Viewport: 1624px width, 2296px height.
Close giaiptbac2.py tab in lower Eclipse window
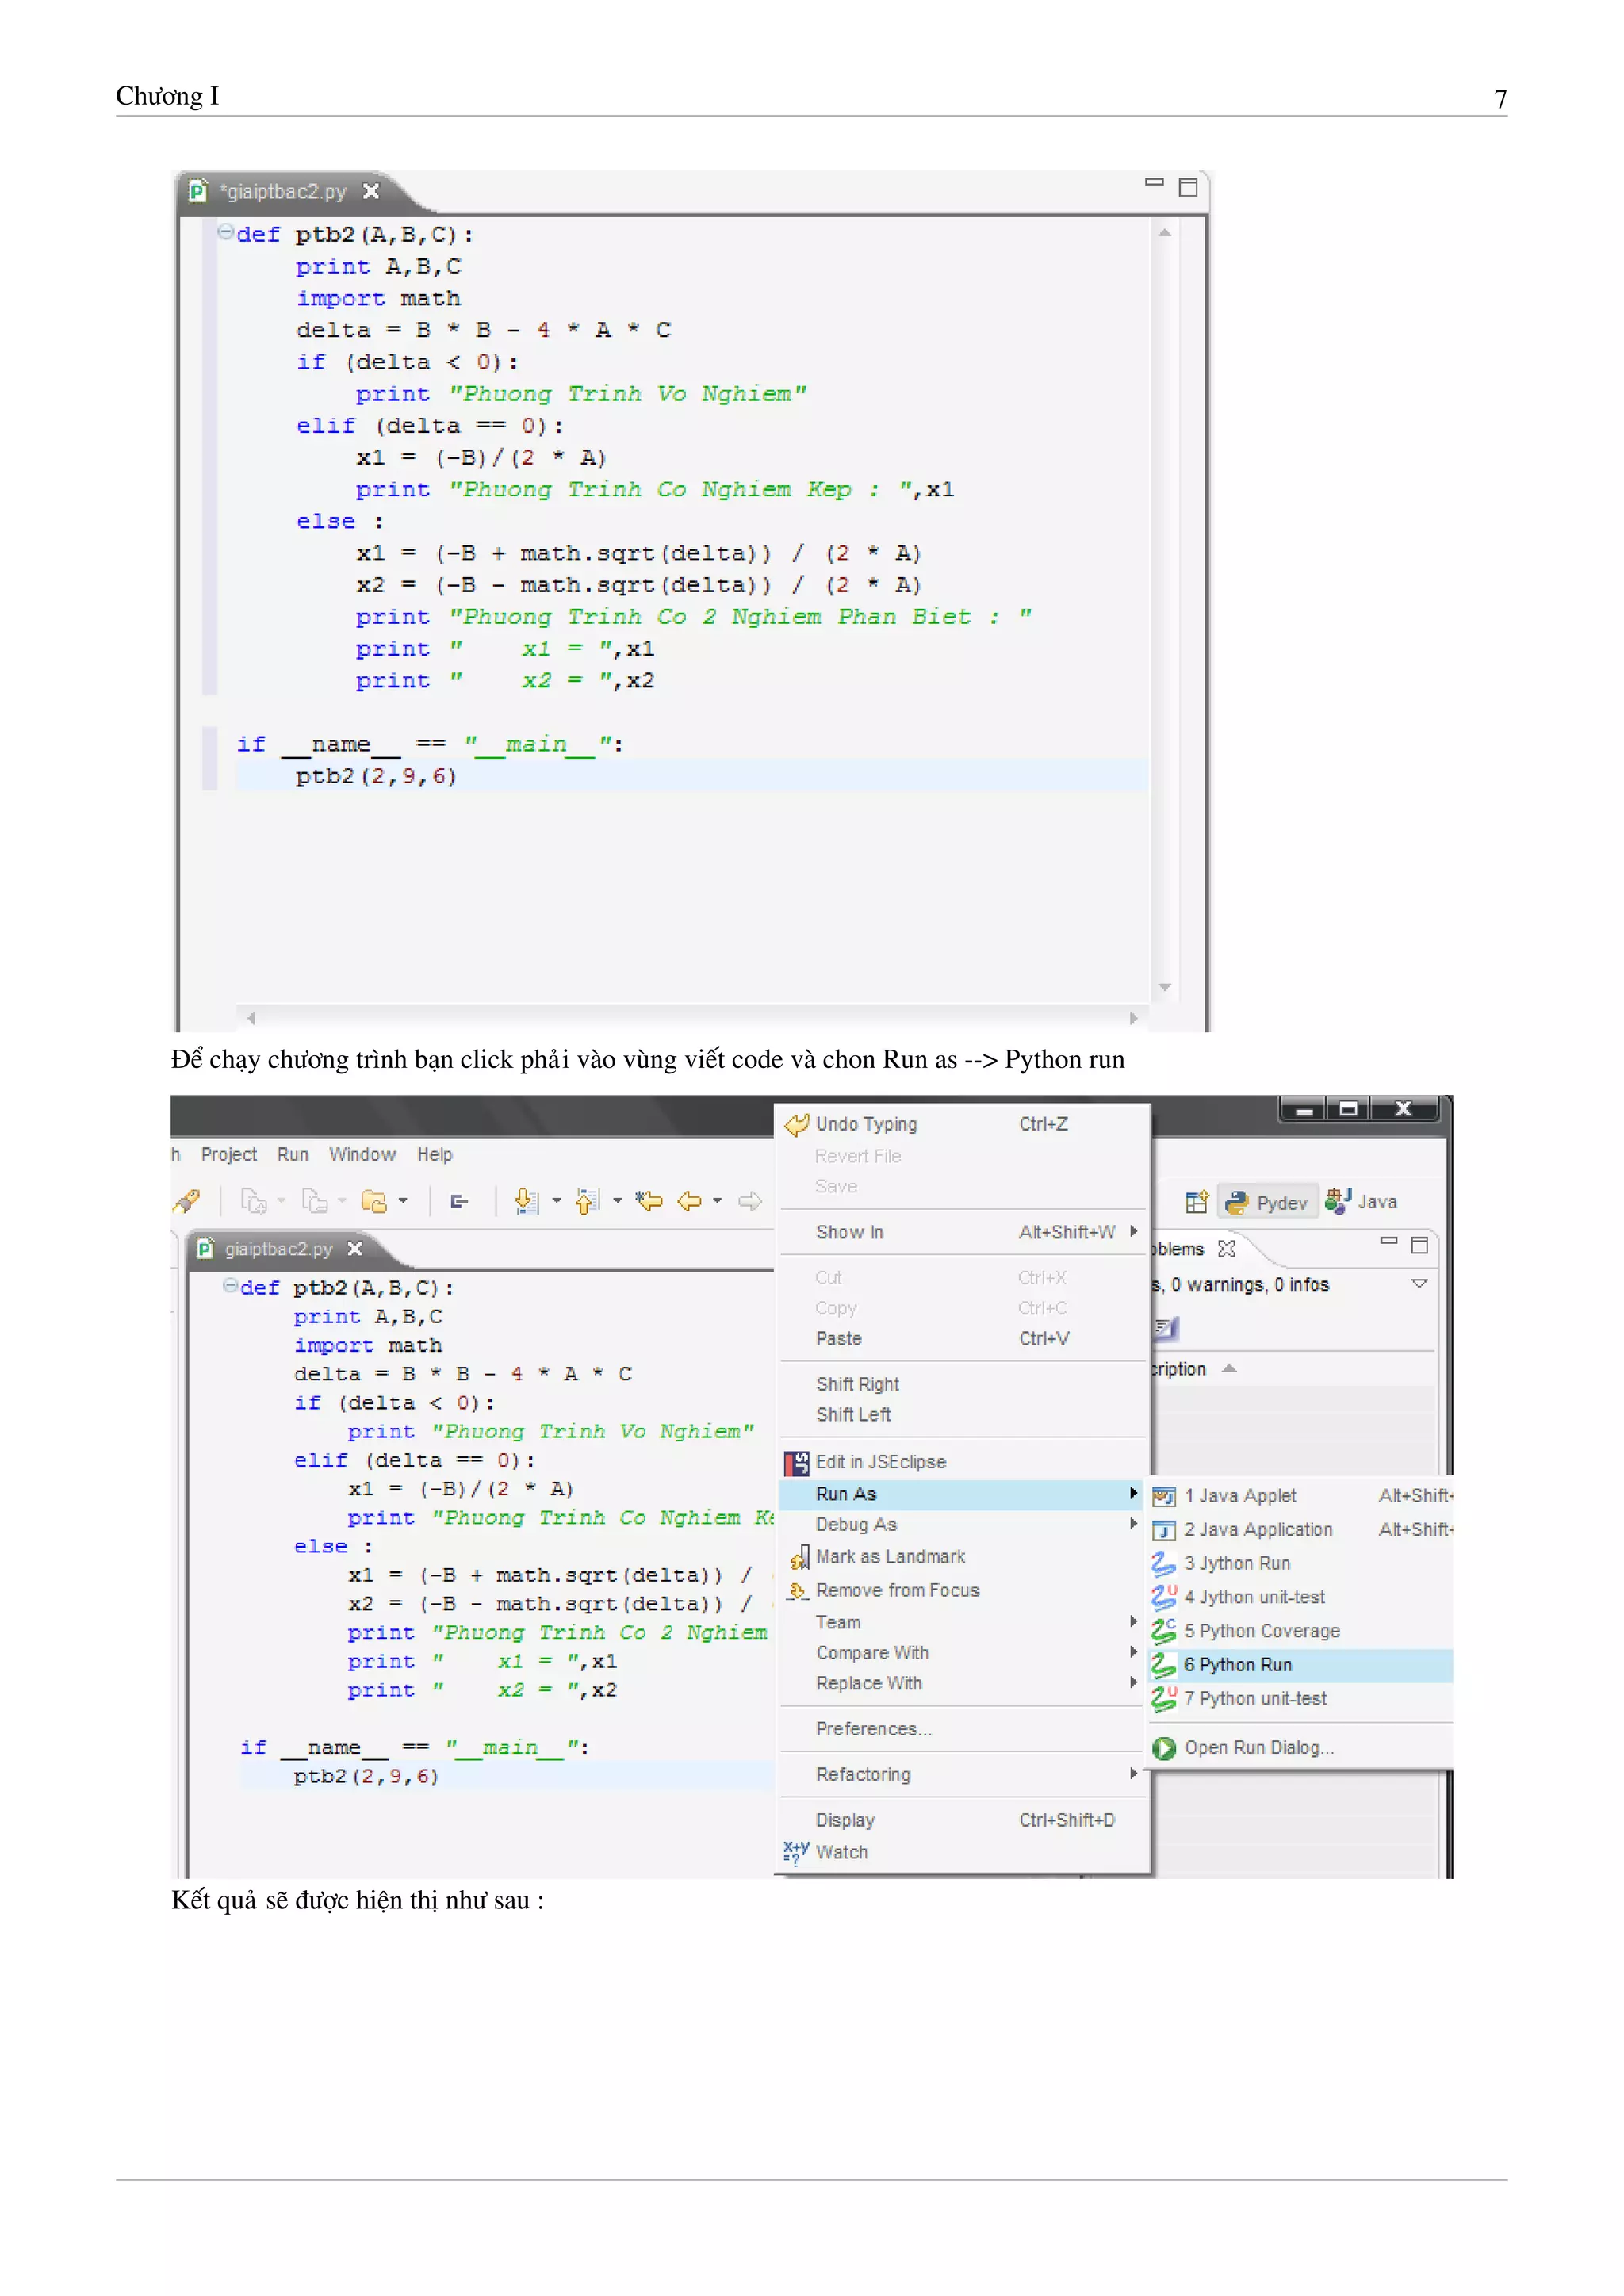coord(354,1248)
